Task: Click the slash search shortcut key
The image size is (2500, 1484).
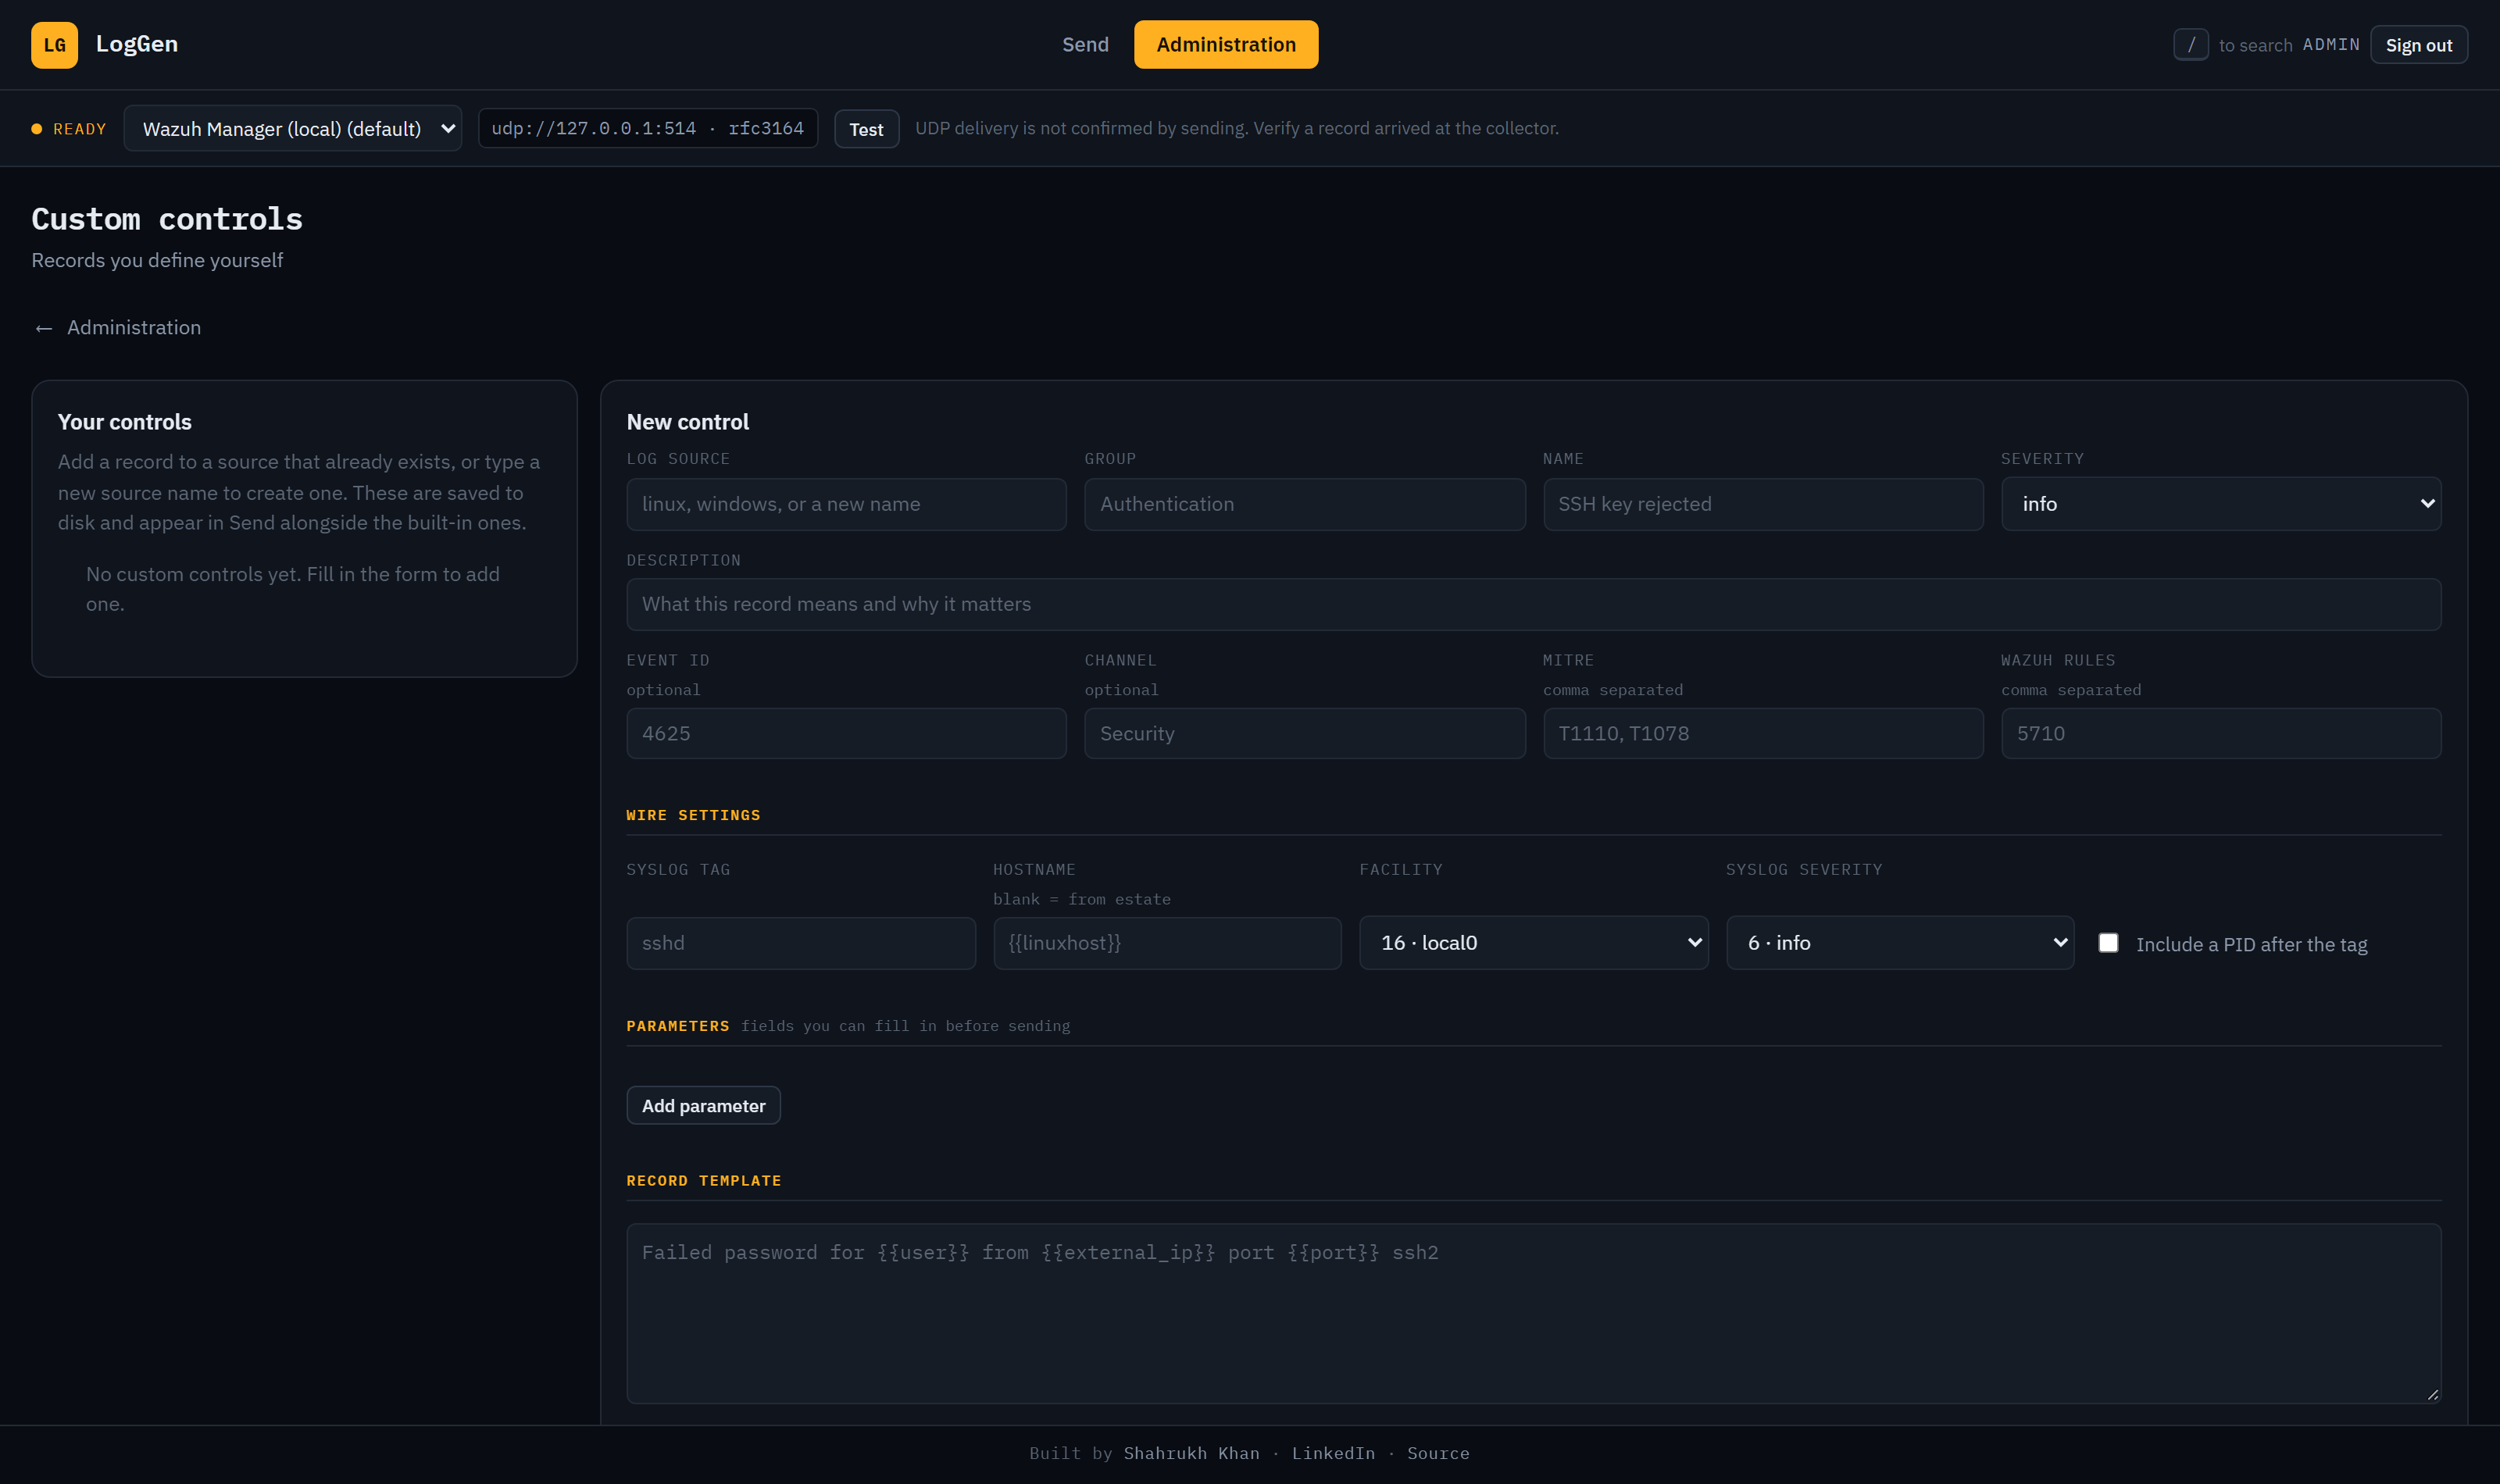Action: 2190,45
